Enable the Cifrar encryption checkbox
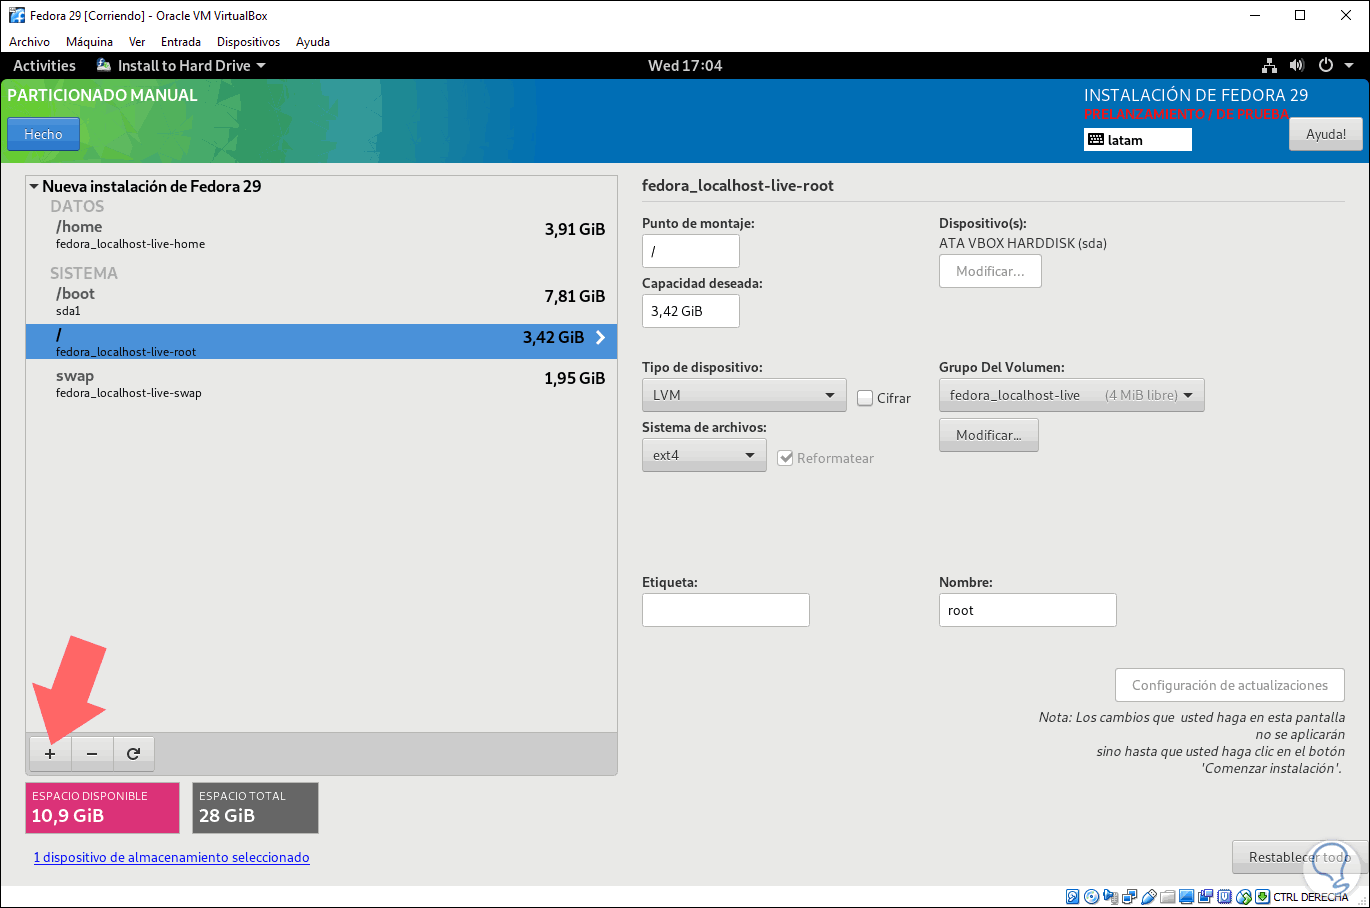1370x908 pixels. [865, 398]
